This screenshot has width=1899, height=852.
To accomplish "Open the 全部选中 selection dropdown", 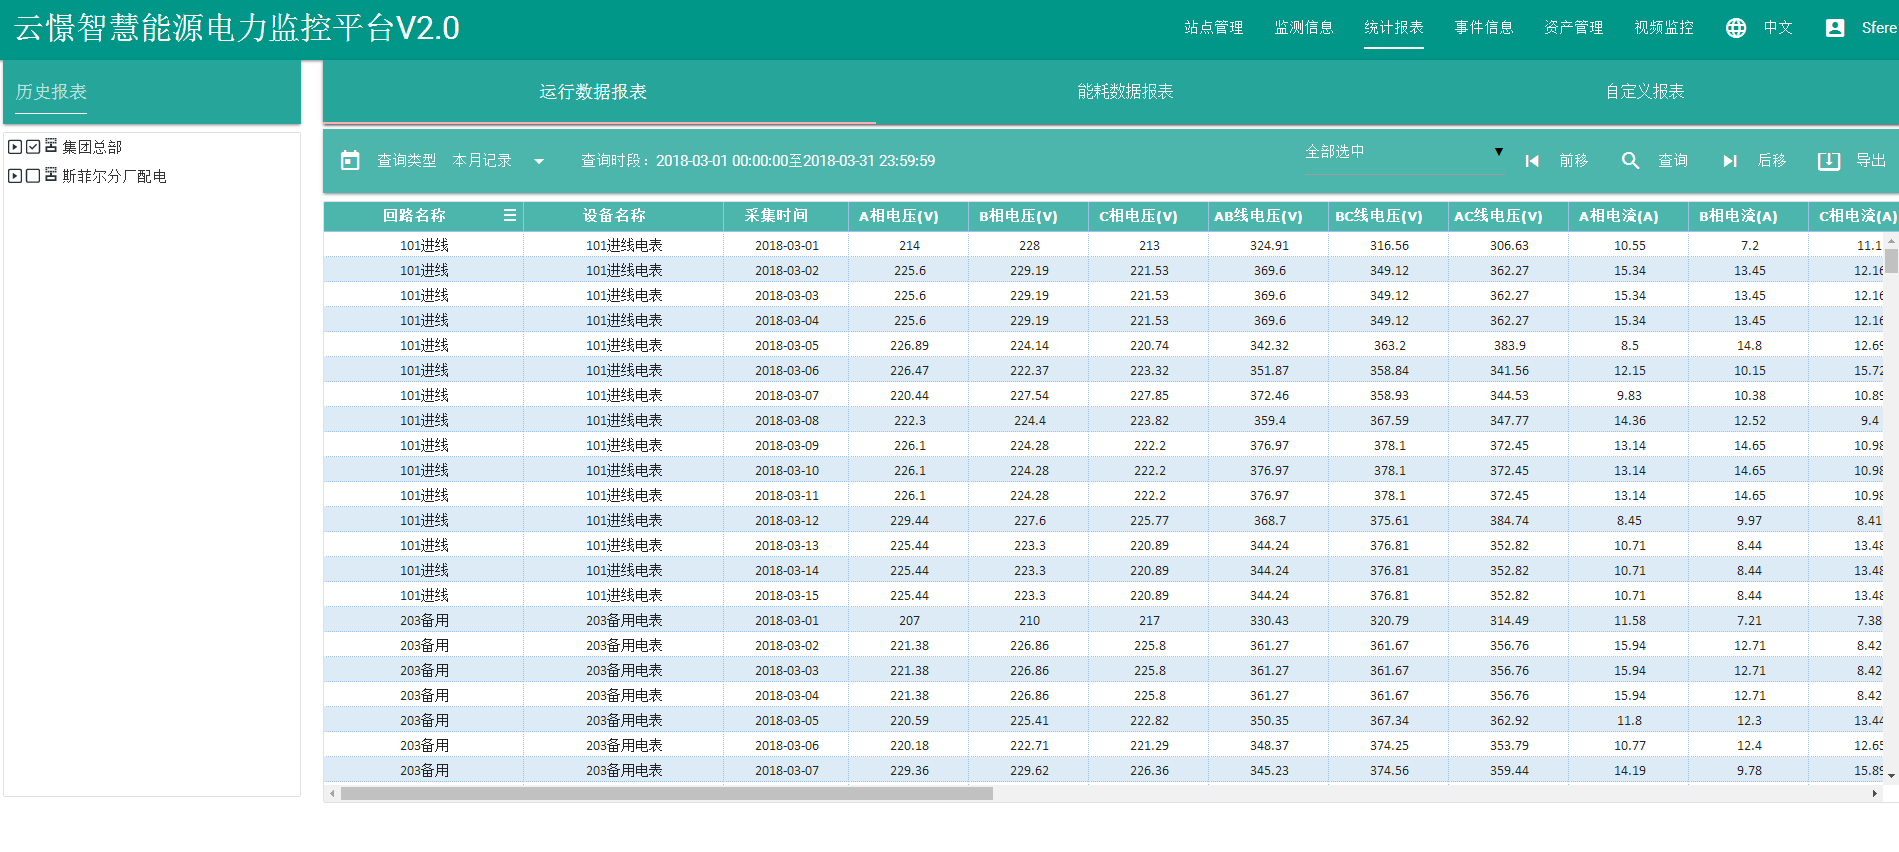I will 1403,152.
